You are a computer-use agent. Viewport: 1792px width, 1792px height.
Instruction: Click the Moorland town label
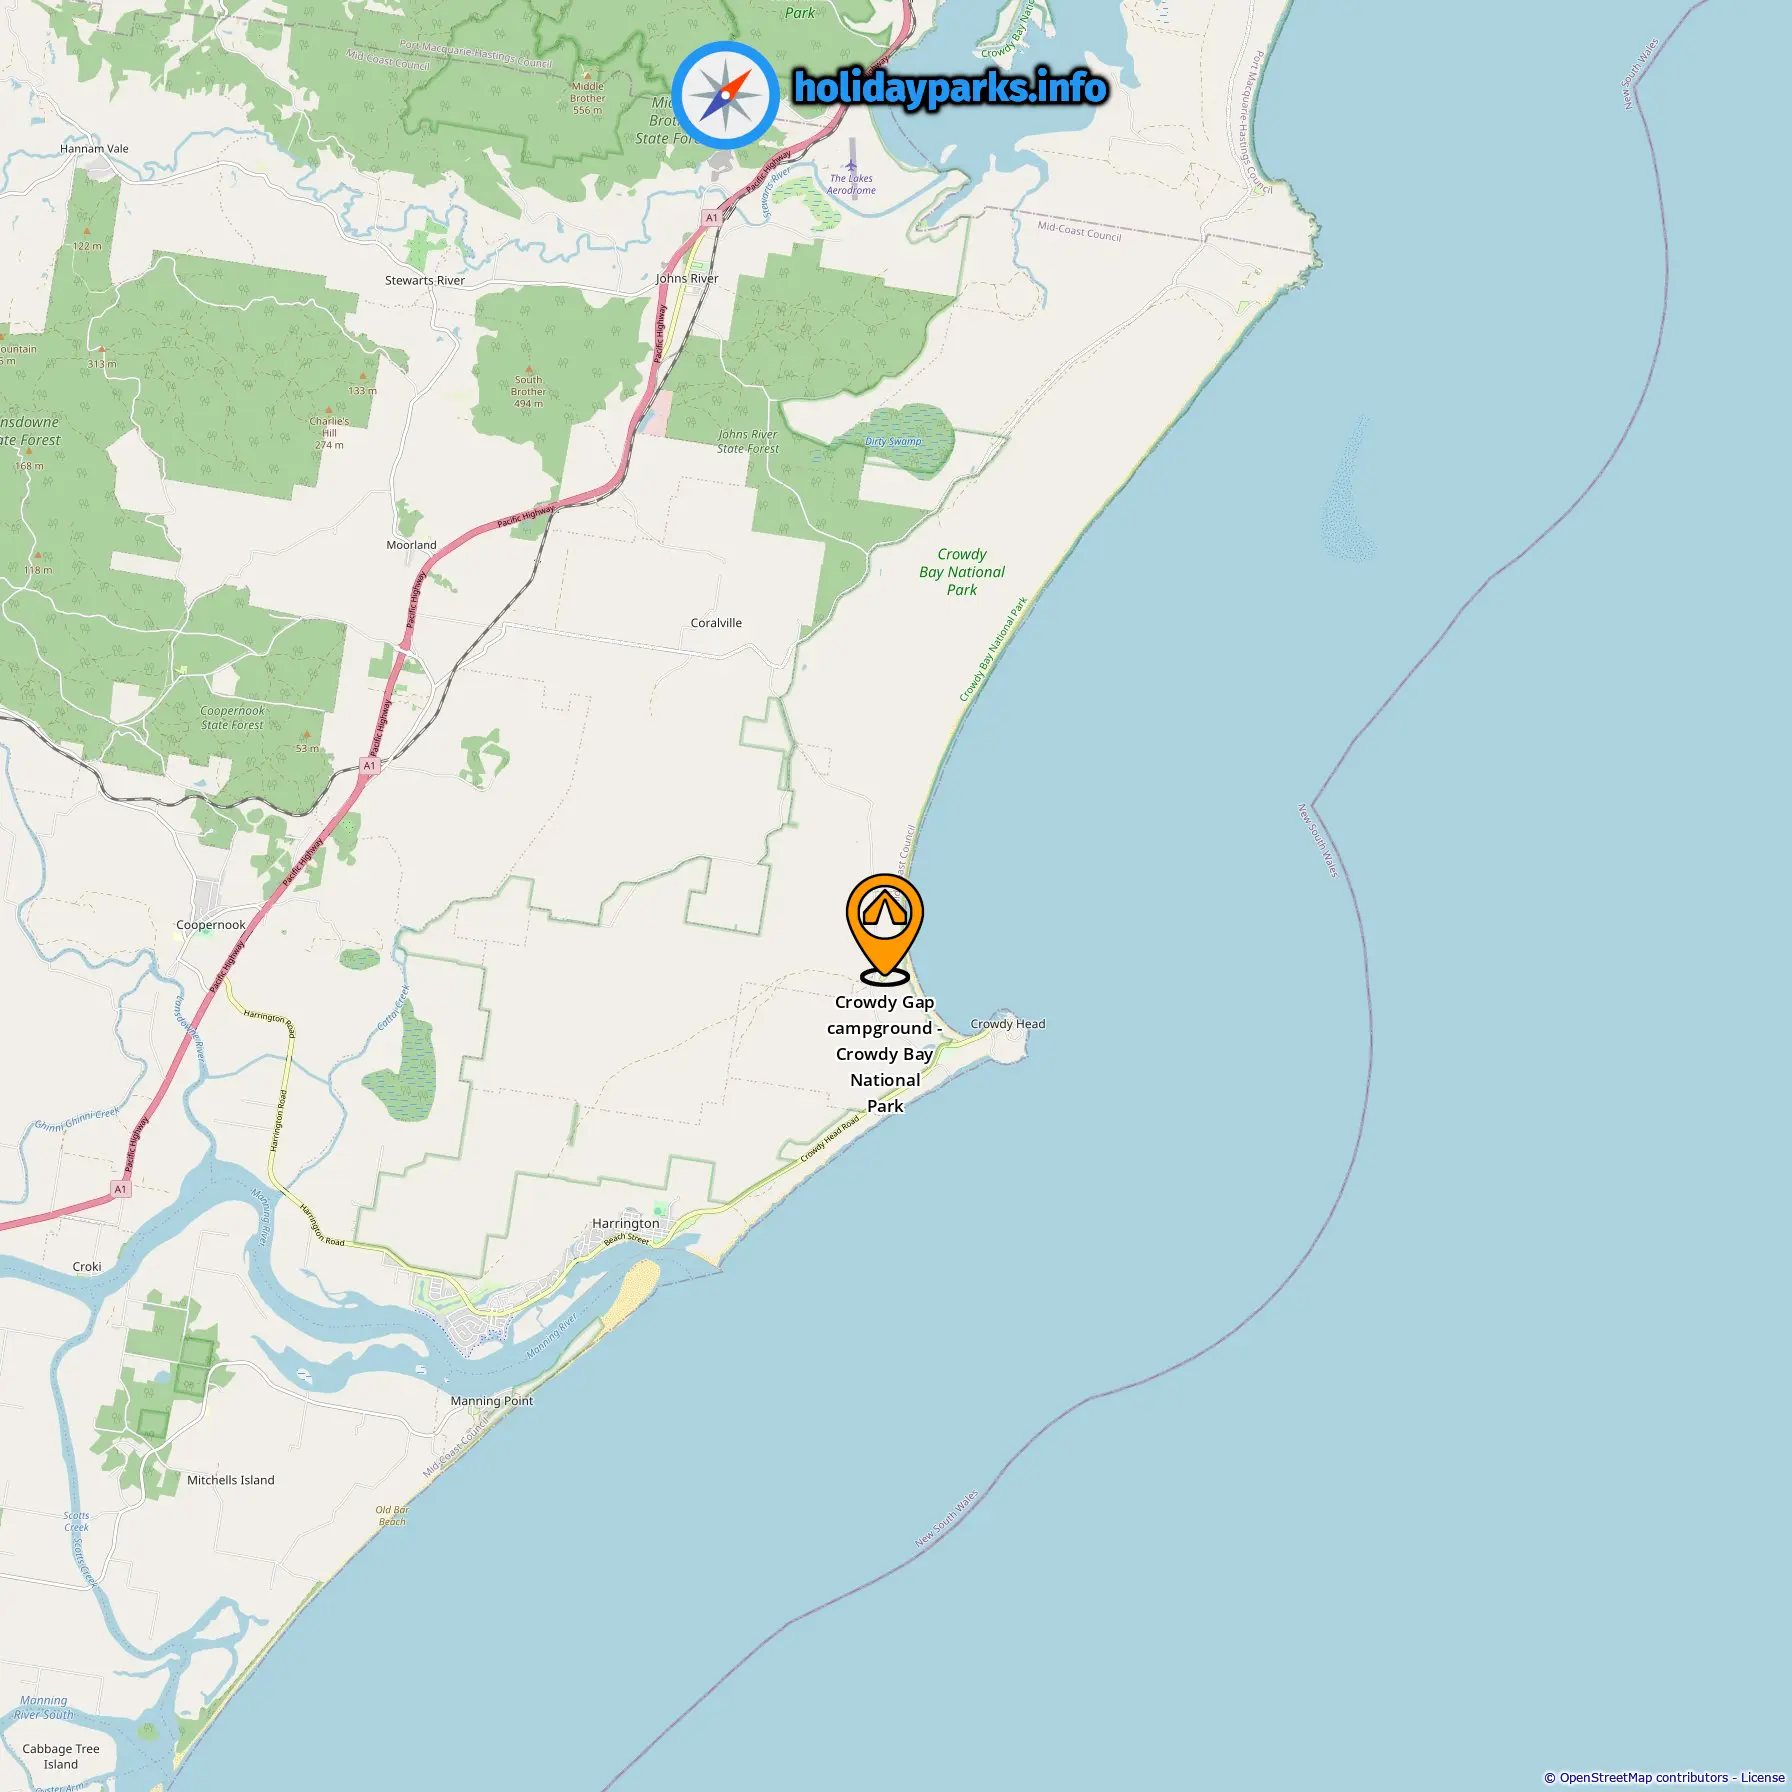412,545
